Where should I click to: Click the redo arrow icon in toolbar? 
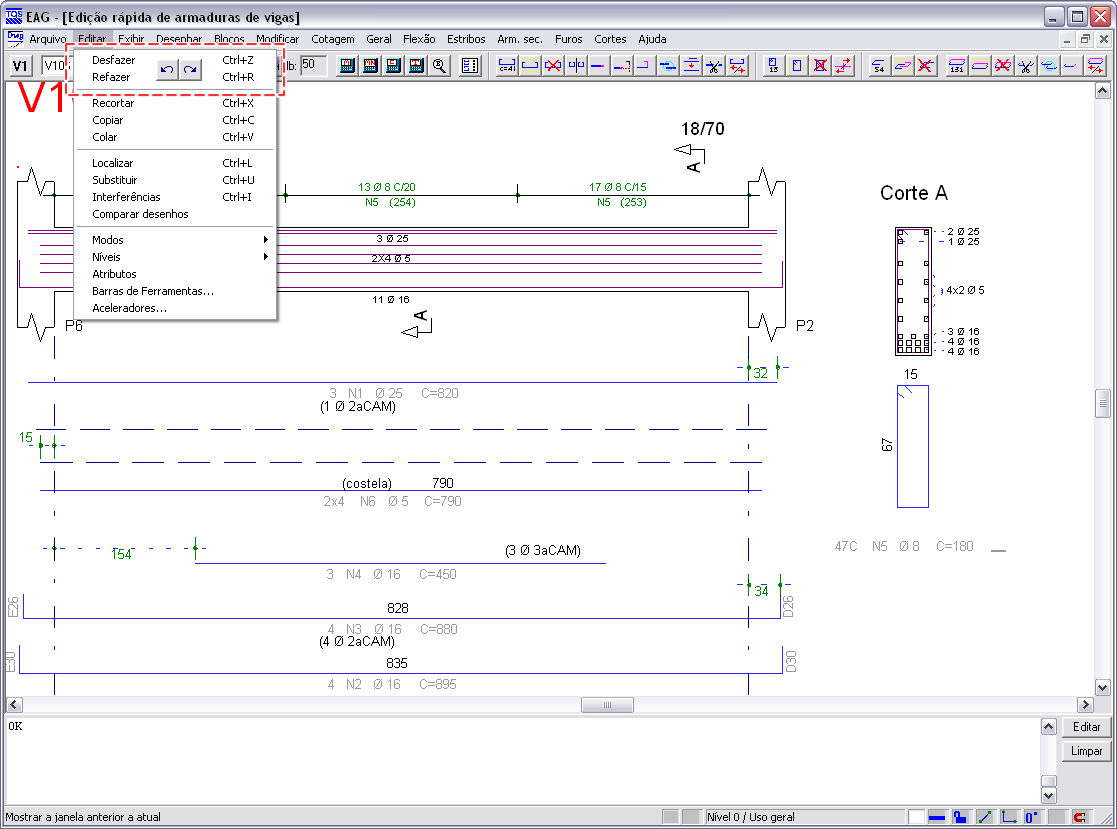point(189,69)
